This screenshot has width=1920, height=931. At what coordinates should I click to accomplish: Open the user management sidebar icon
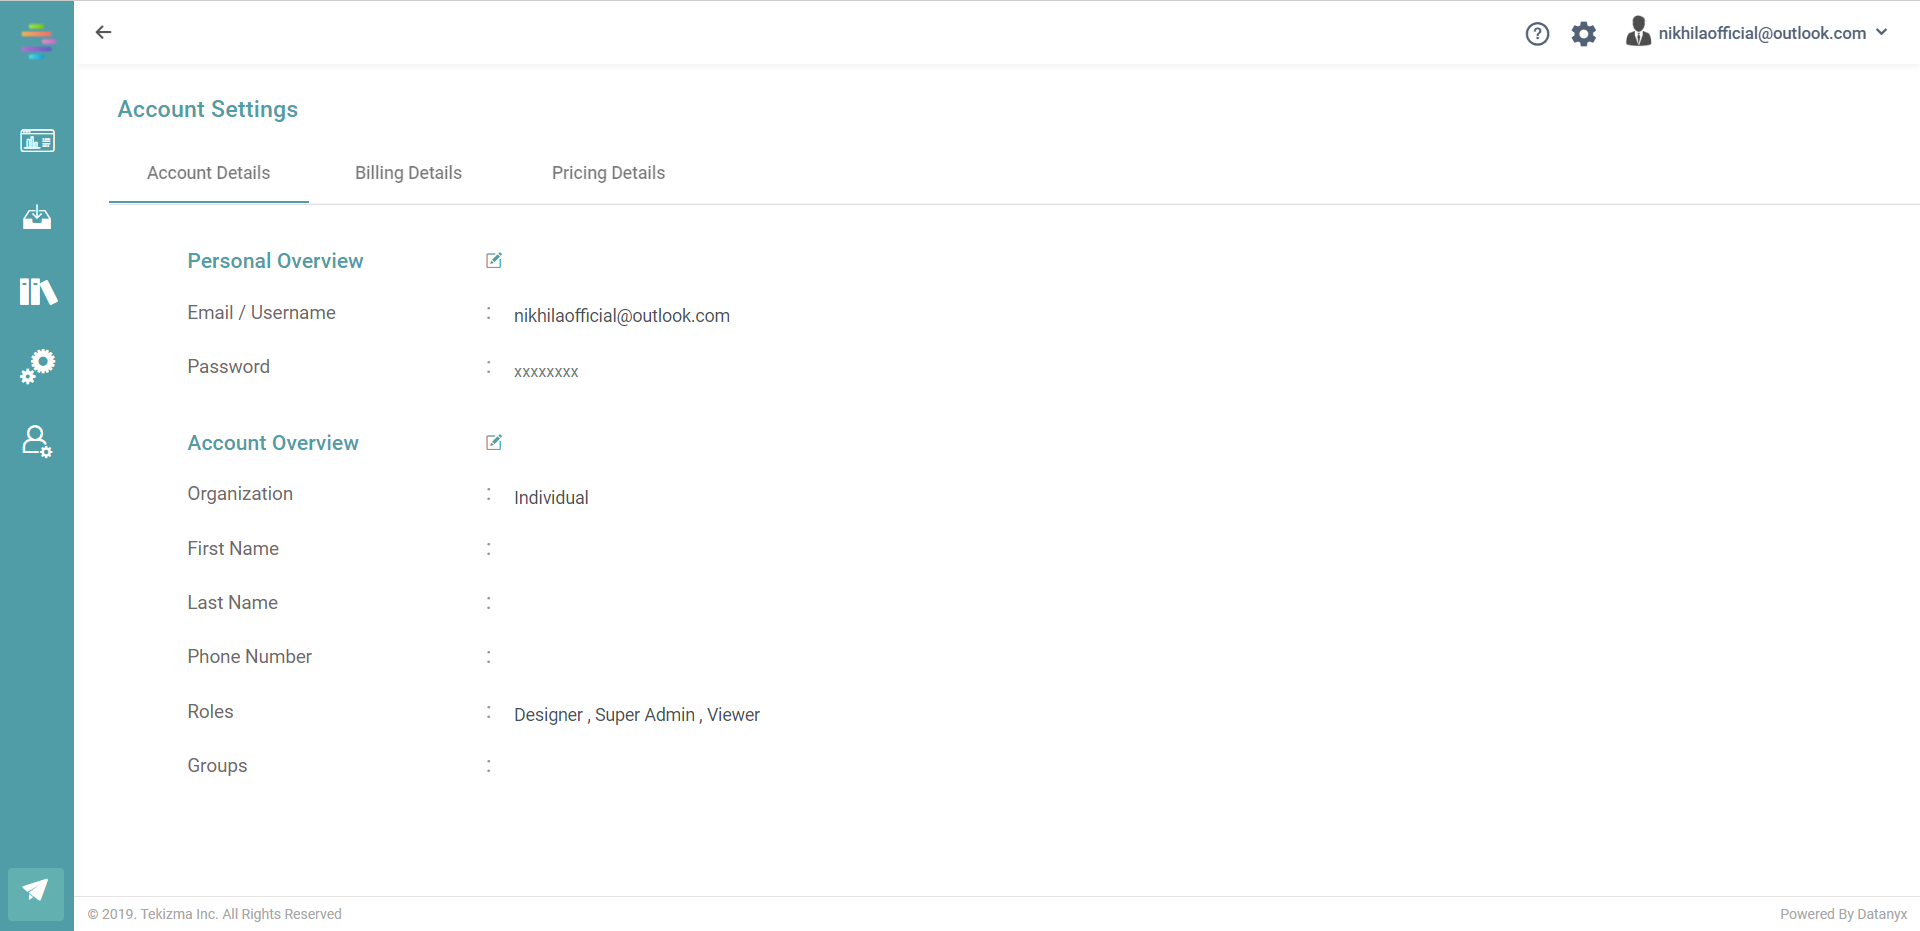[37, 441]
